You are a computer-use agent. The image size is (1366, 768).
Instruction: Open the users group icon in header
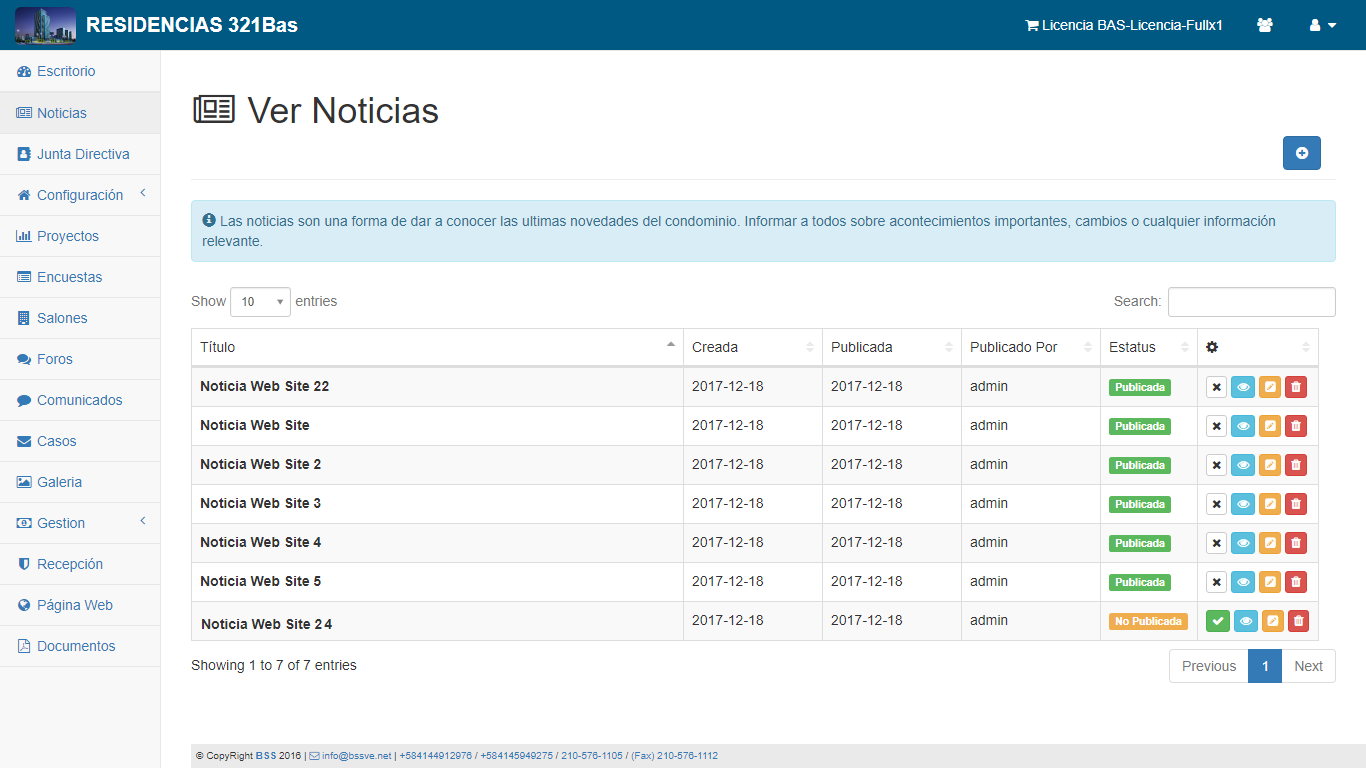pyautogui.click(x=1265, y=25)
